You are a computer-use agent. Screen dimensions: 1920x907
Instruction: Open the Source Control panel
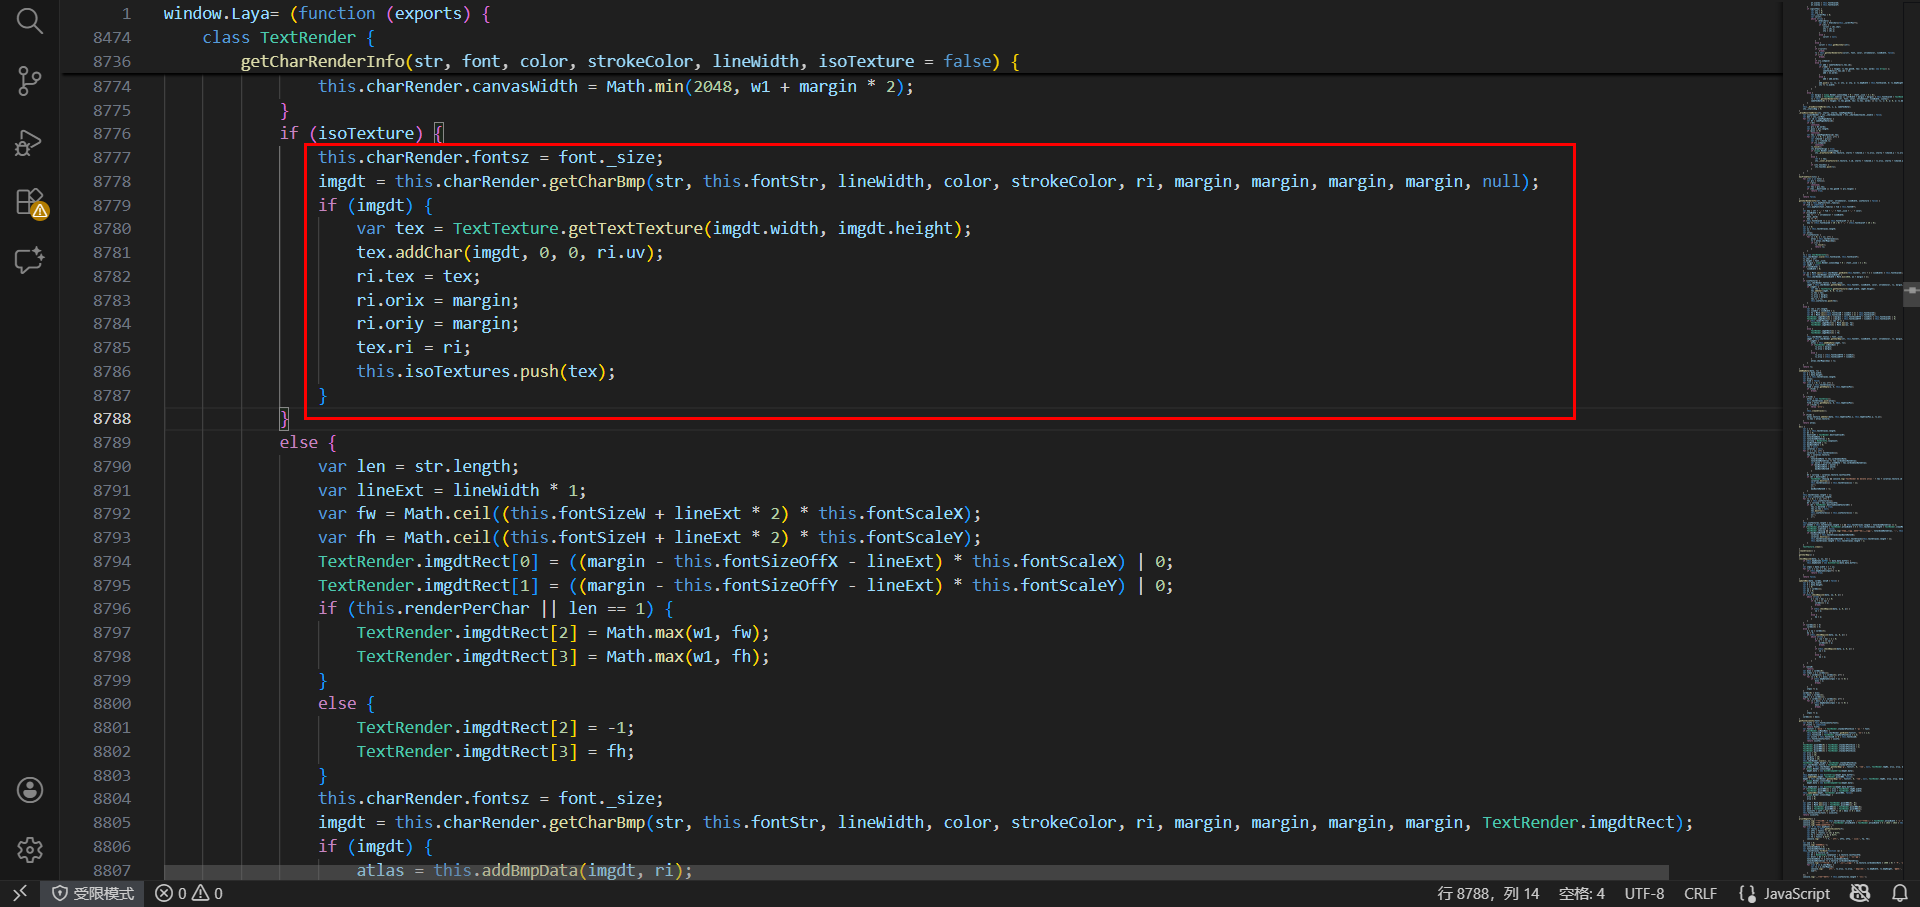[29, 81]
